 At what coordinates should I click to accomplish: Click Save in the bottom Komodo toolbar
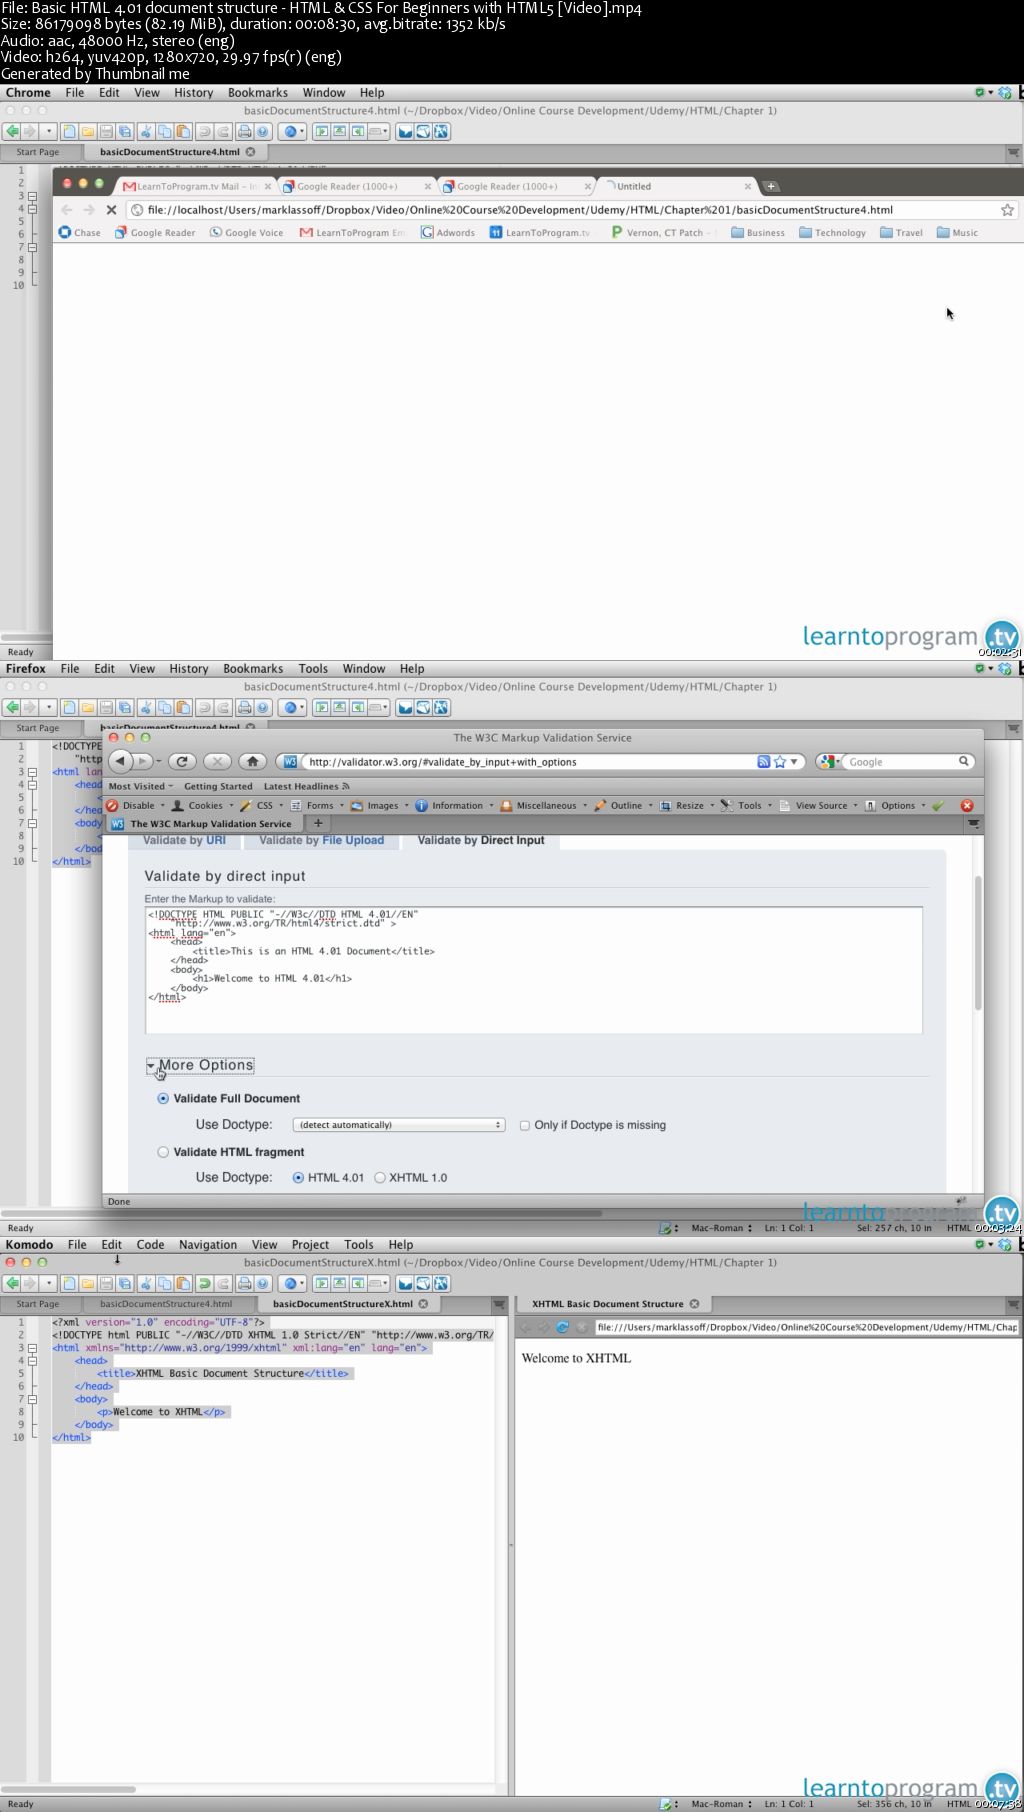click(x=106, y=1283)
